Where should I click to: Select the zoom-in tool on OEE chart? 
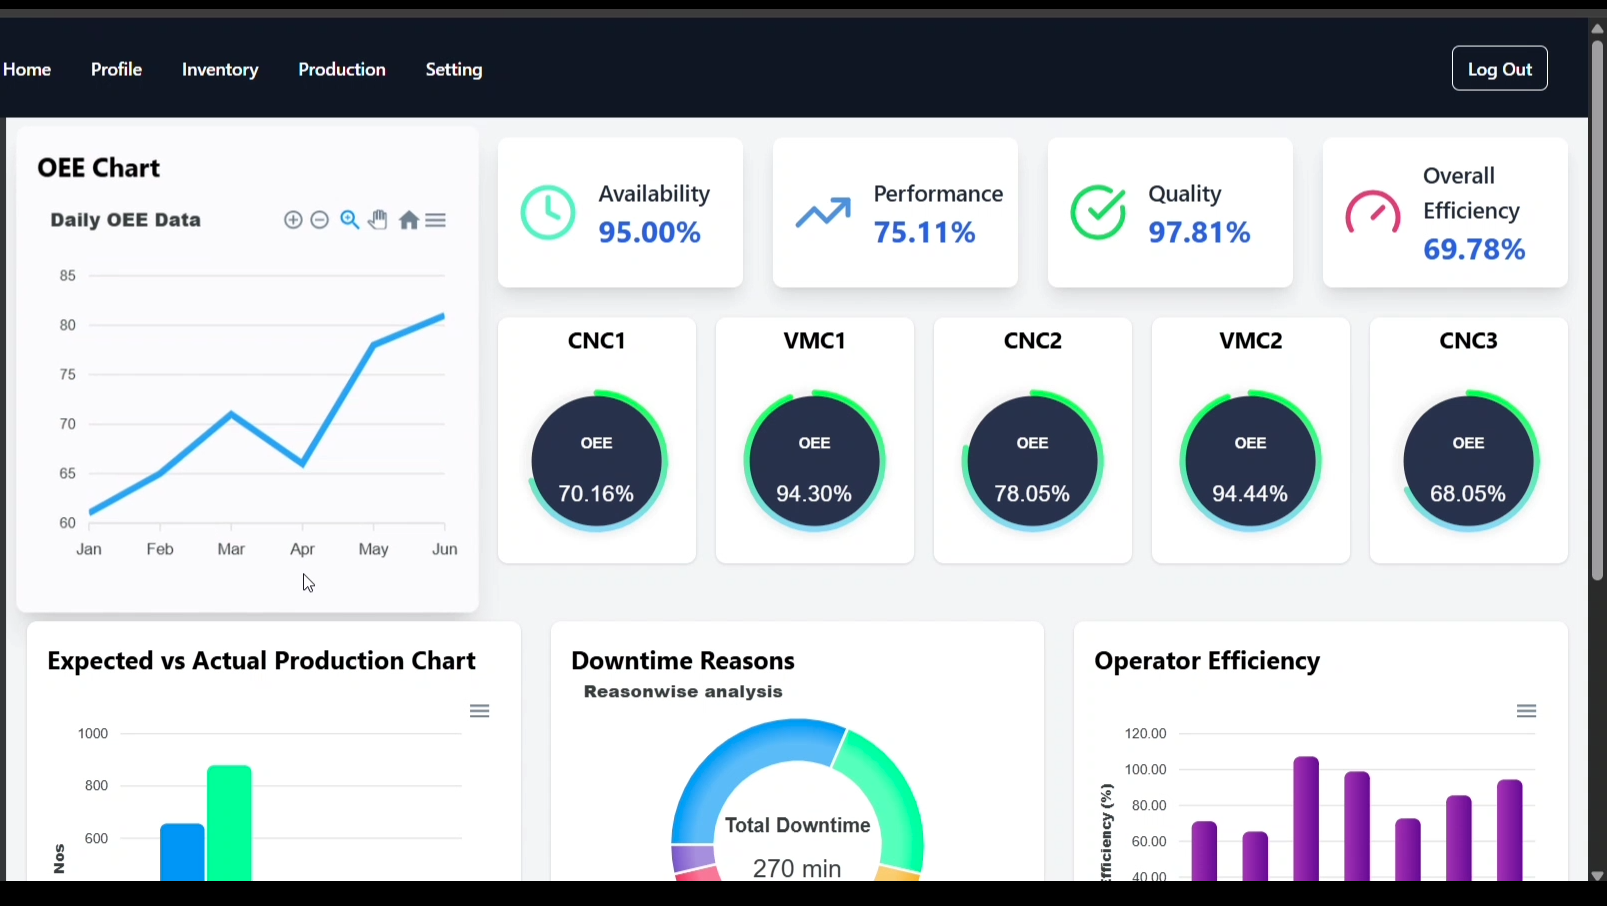coord(294,220)
